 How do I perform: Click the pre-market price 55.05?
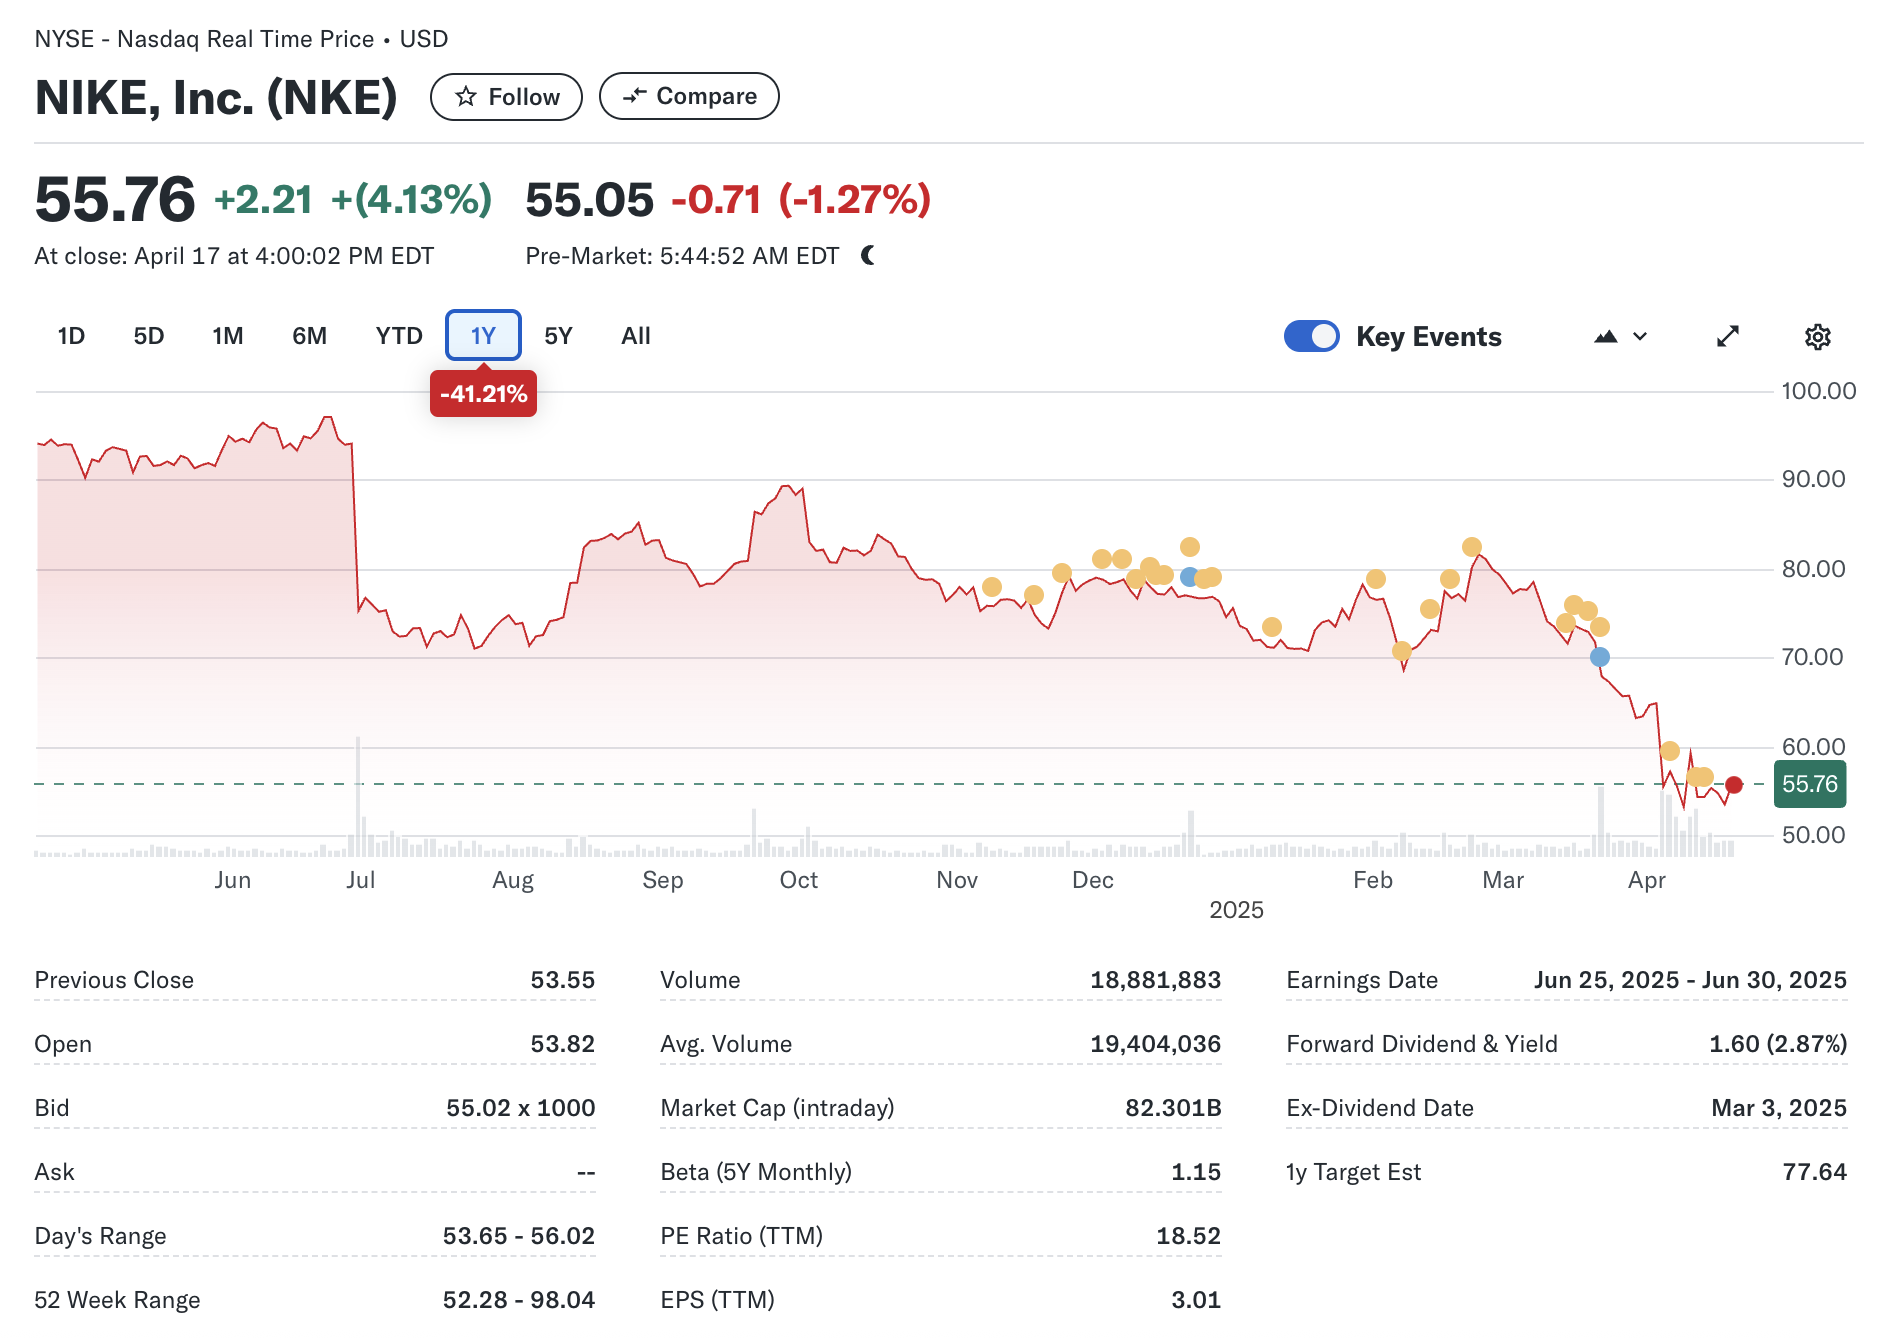pyautogui.click(x=589, y=199)
